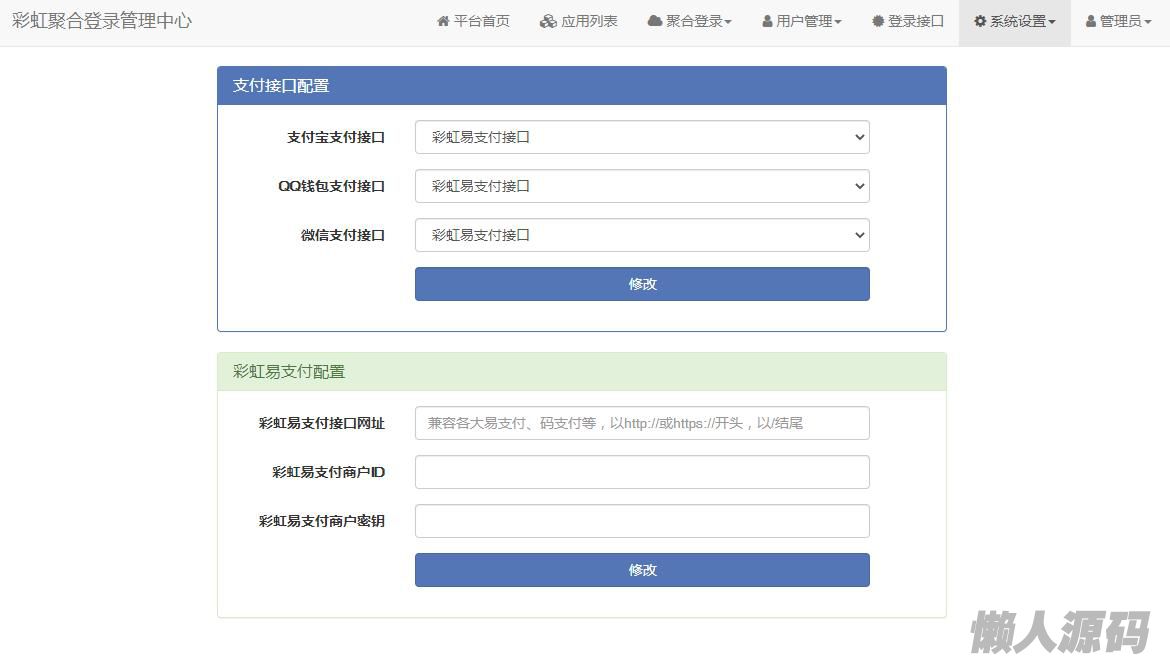Open the 支付宝支付接口 dropdown
Screen dimensions: 1170x667
(642, 137)
